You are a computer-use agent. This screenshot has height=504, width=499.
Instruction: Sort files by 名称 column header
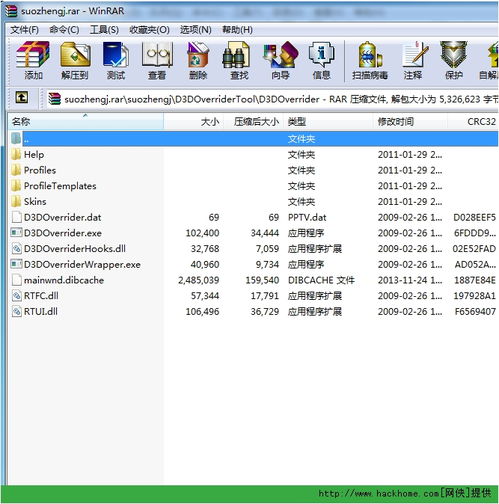pos(86,121)
